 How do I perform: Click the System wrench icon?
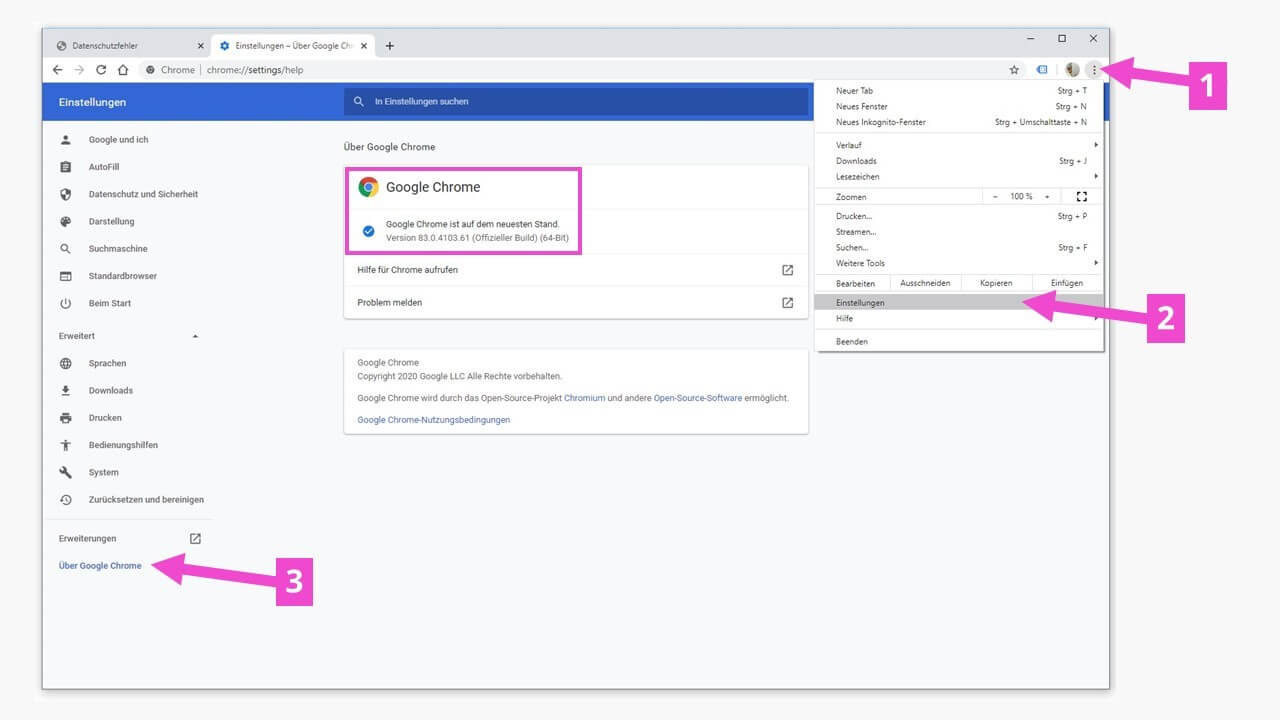point(66,472)
